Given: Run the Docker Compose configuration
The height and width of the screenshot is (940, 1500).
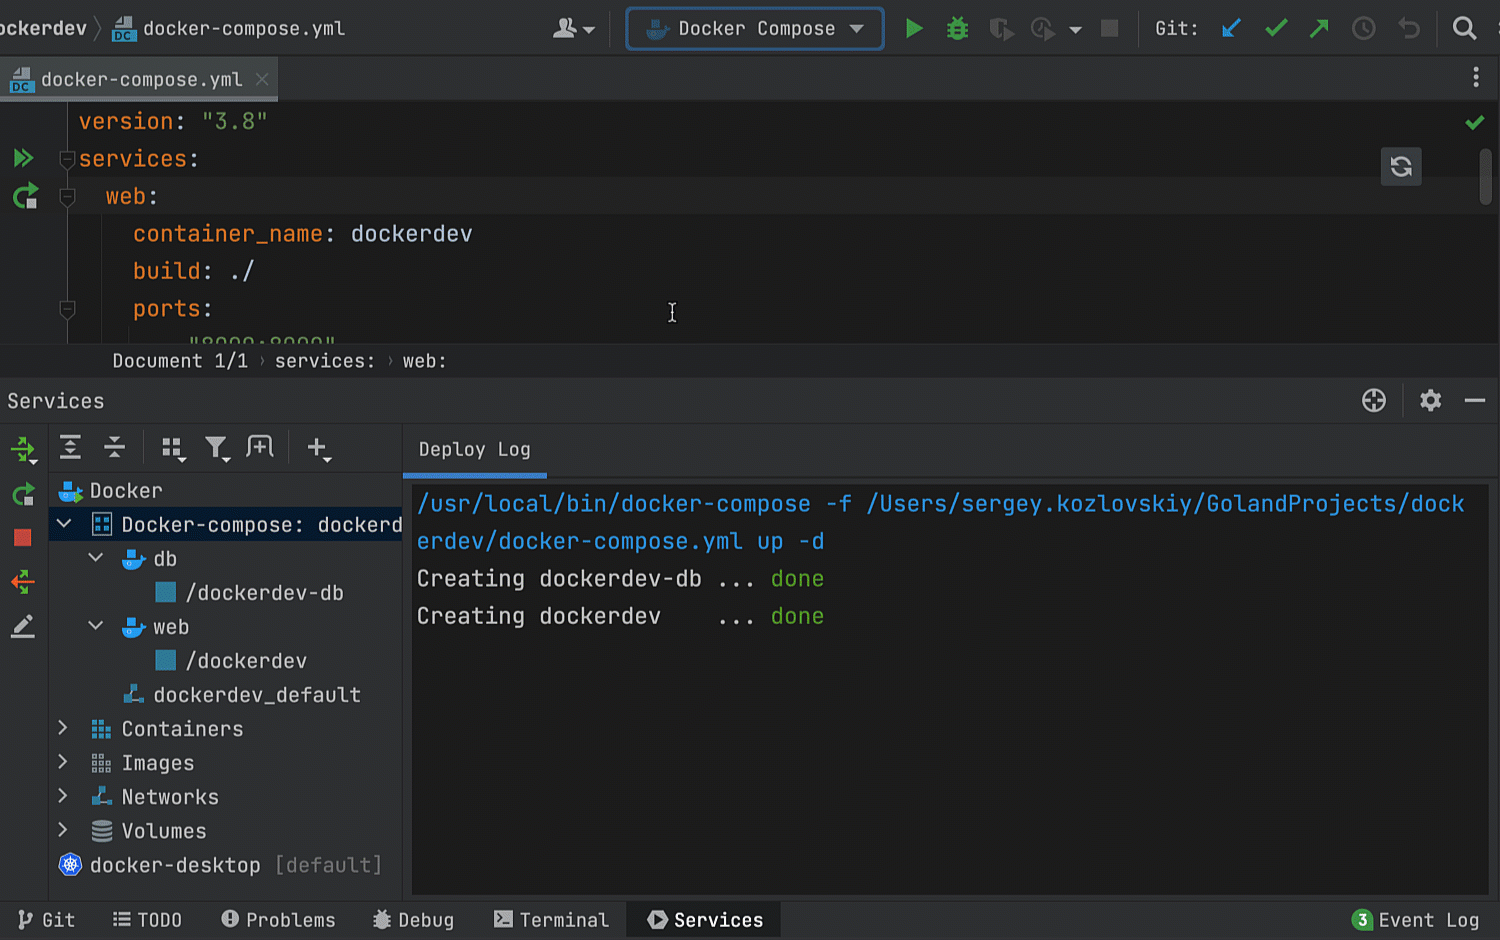Looking at the screenshot, I should coord(914,28).
